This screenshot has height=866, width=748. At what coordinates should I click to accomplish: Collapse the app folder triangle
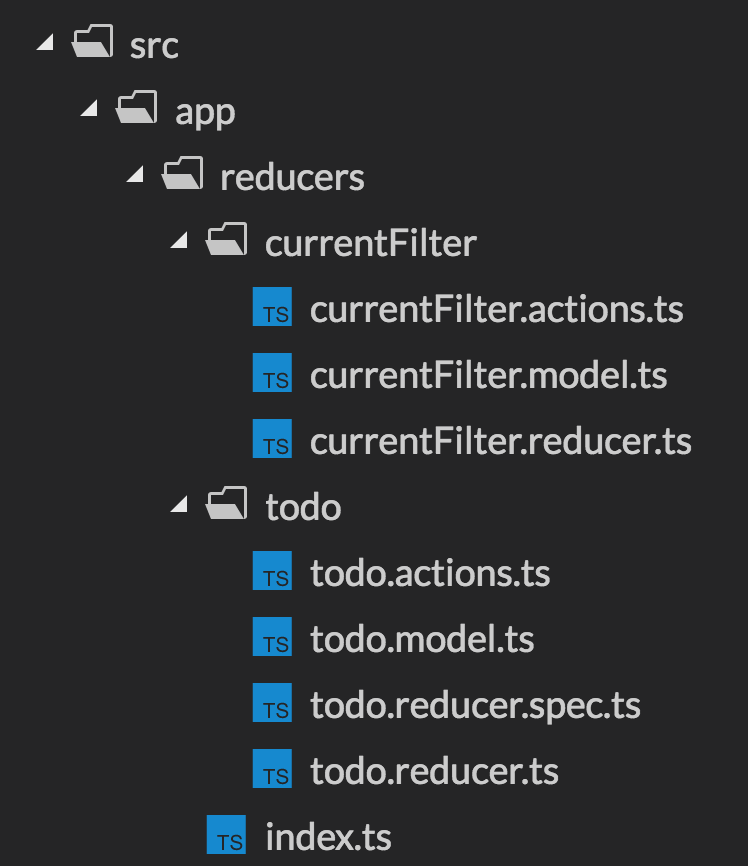click(89, 108)
